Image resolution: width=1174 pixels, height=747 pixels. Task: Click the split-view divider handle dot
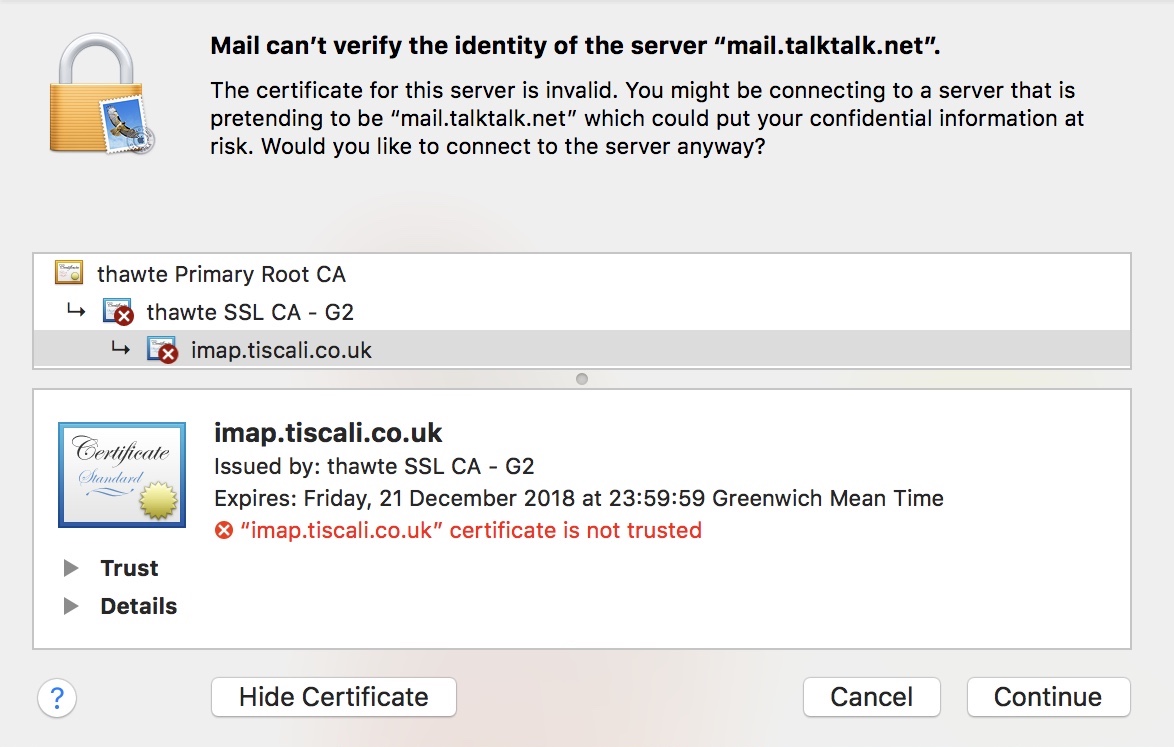tap(582, 379)
